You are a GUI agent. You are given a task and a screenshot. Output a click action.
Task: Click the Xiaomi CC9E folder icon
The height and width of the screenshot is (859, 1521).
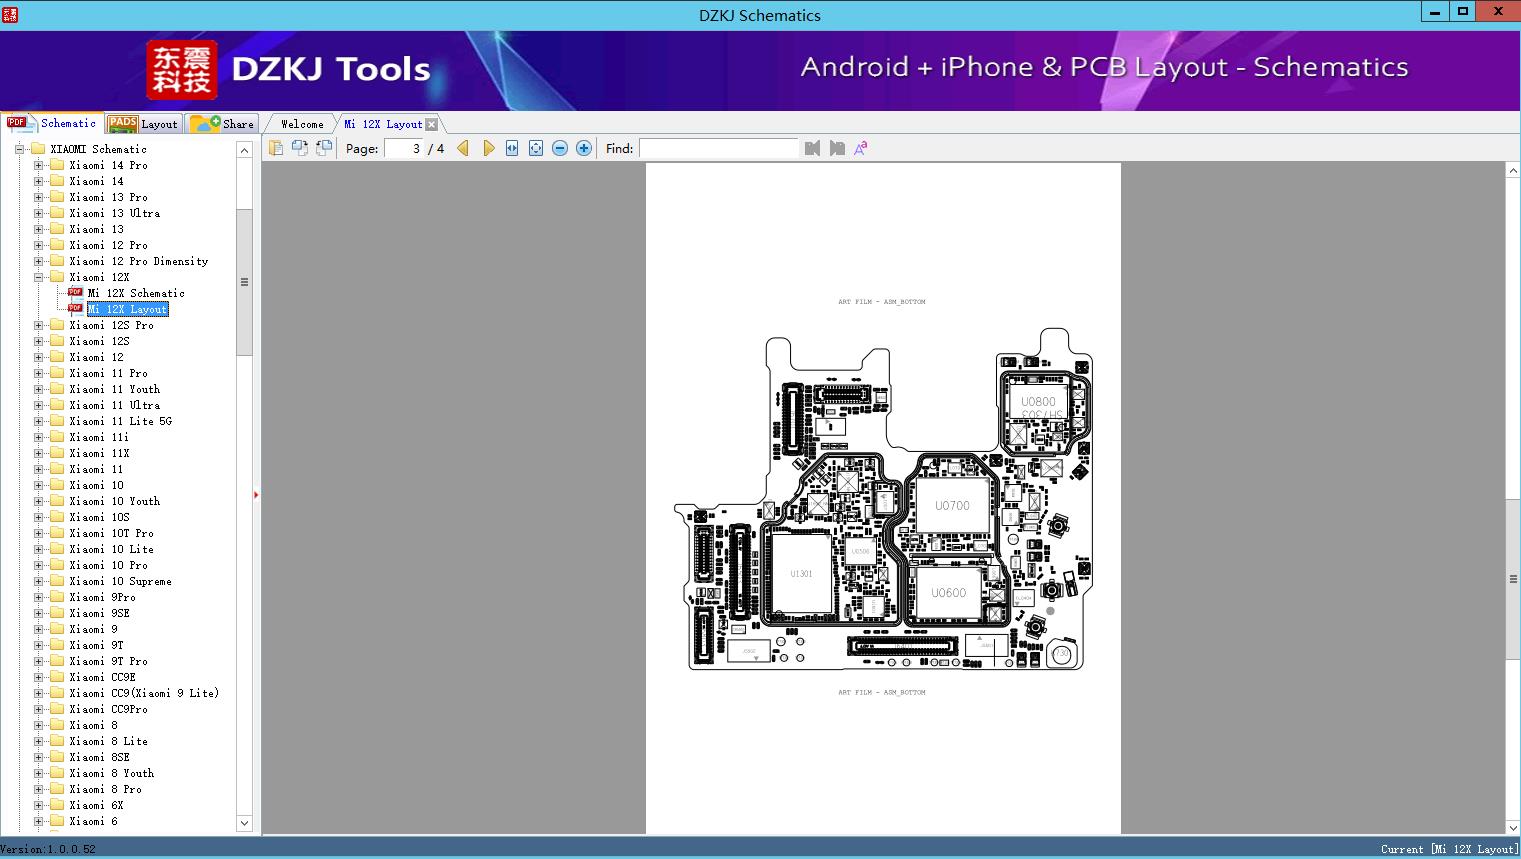(x=57, y=677)
